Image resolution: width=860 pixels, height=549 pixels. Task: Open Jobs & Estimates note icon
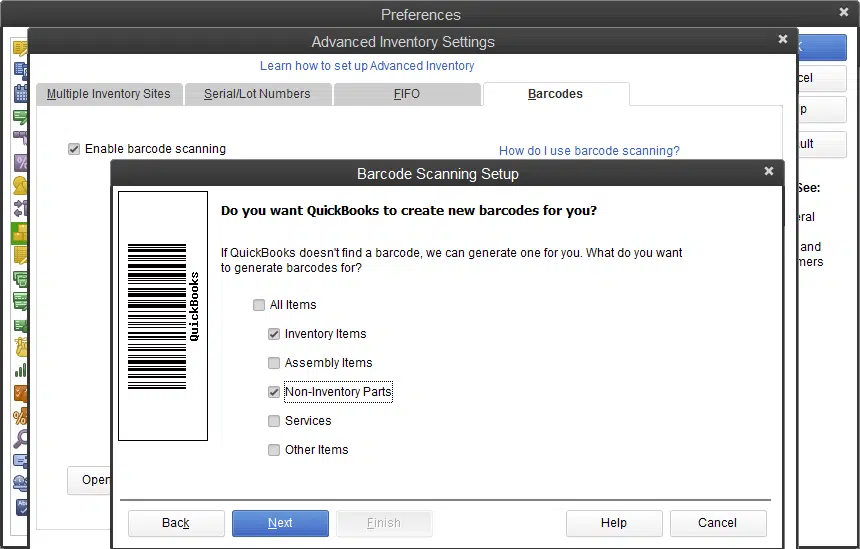coord(20,256)
